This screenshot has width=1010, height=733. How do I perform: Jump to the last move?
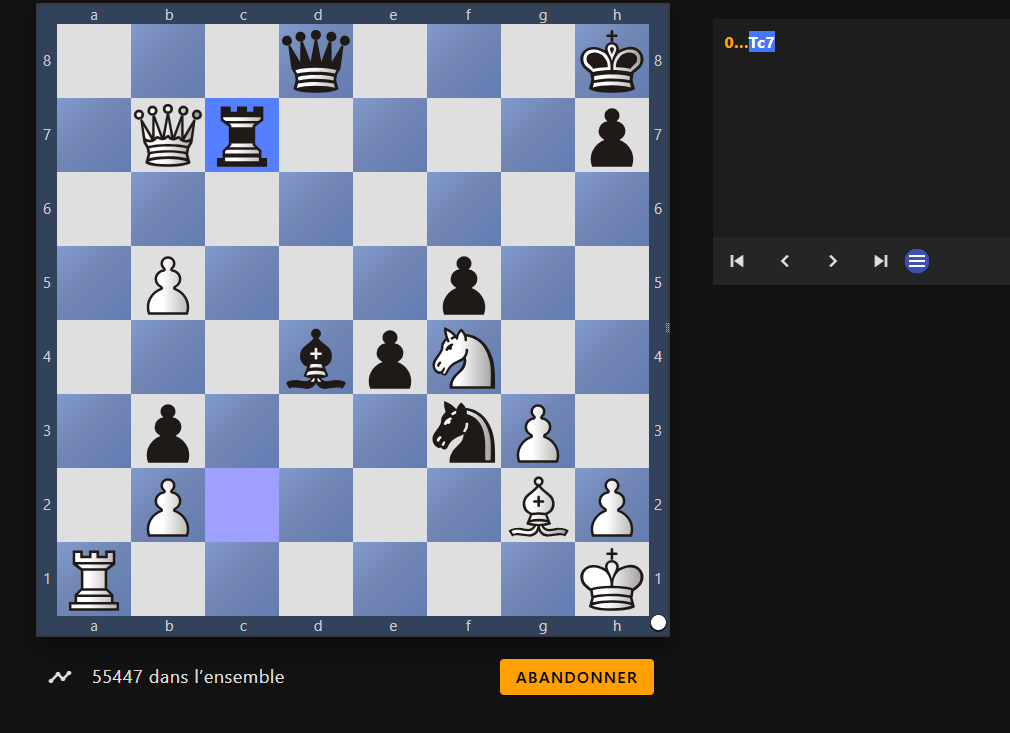coord(880,261)
